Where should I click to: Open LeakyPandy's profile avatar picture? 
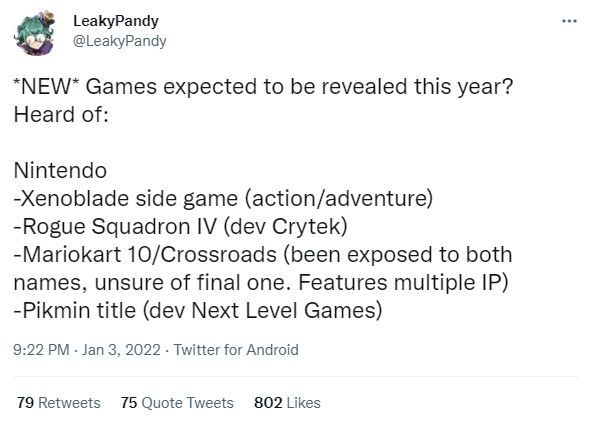click(x=34, y=33)
